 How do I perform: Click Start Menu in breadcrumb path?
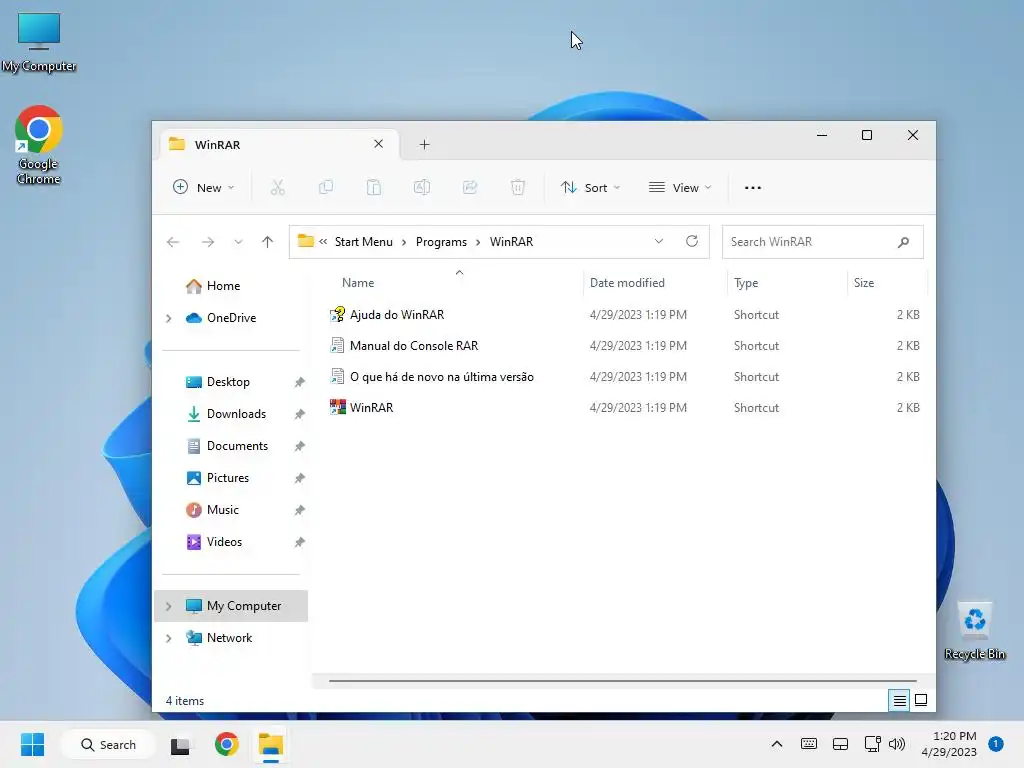pos(364,242)
